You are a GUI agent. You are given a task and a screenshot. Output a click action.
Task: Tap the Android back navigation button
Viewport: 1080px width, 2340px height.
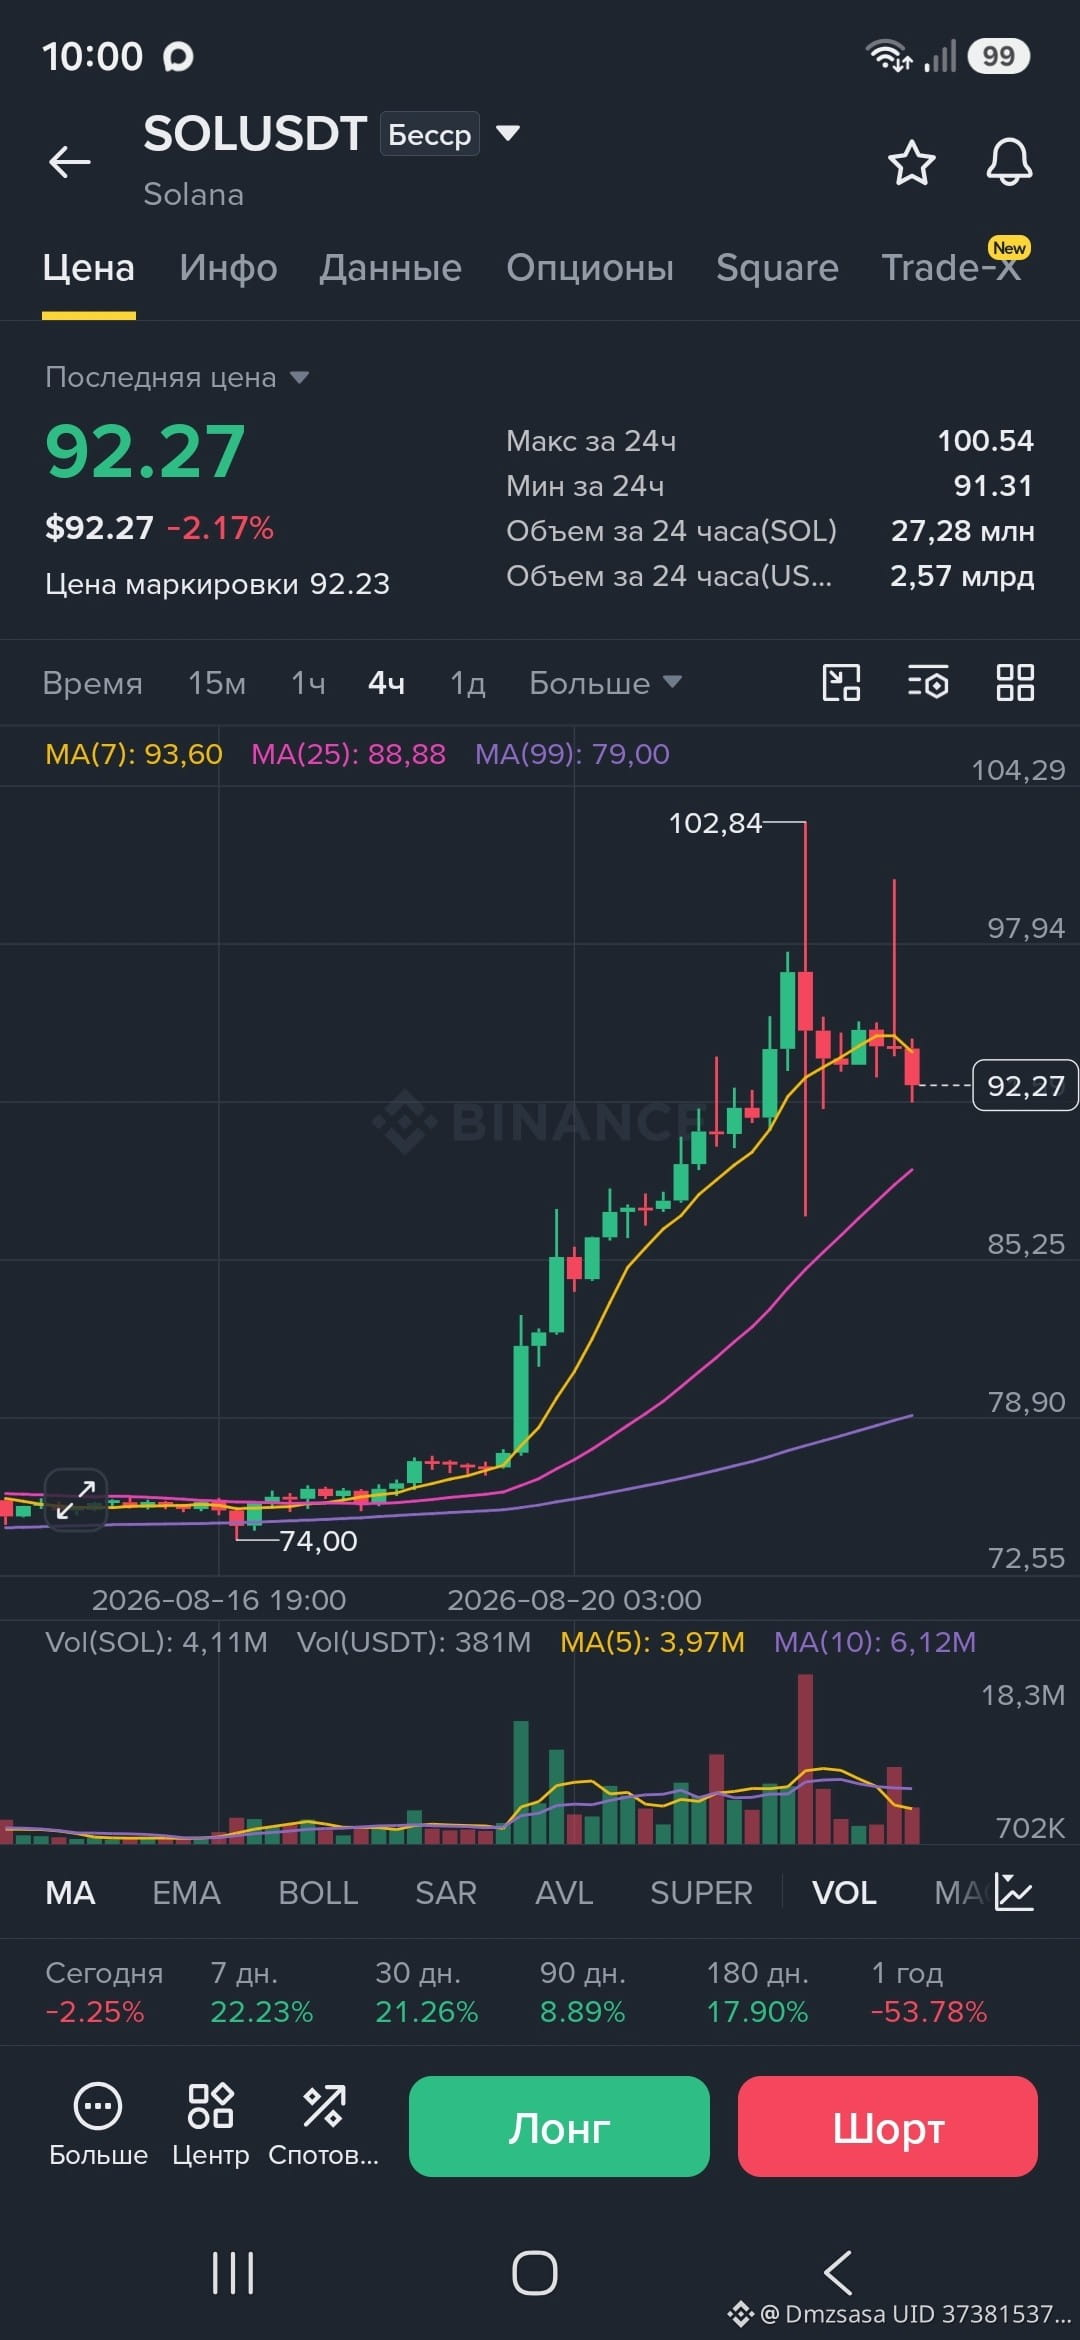838,2272
